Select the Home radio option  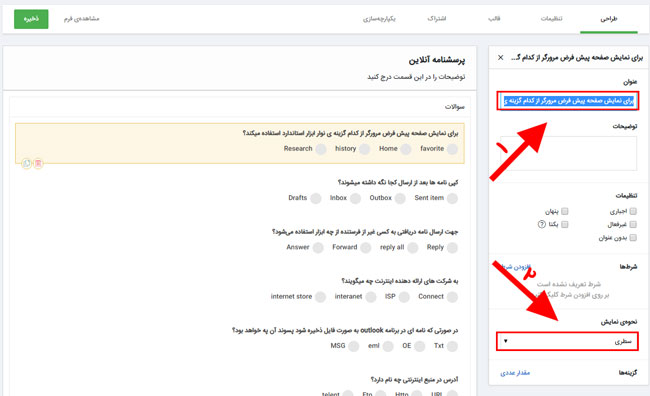coord(406,149)
